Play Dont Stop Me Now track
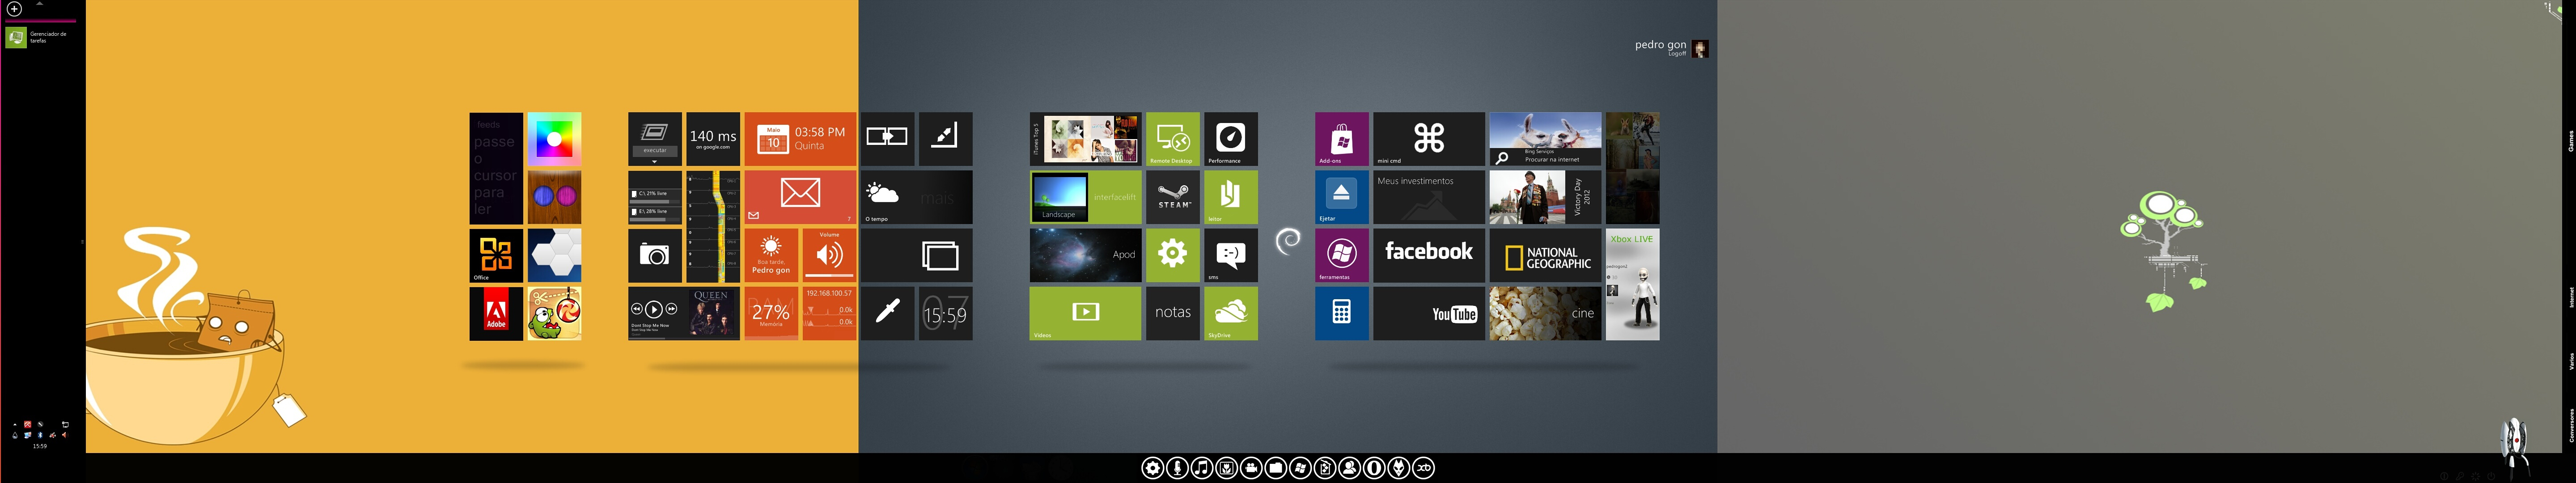This screenshot has height=483, width=2576. (654, 309)
